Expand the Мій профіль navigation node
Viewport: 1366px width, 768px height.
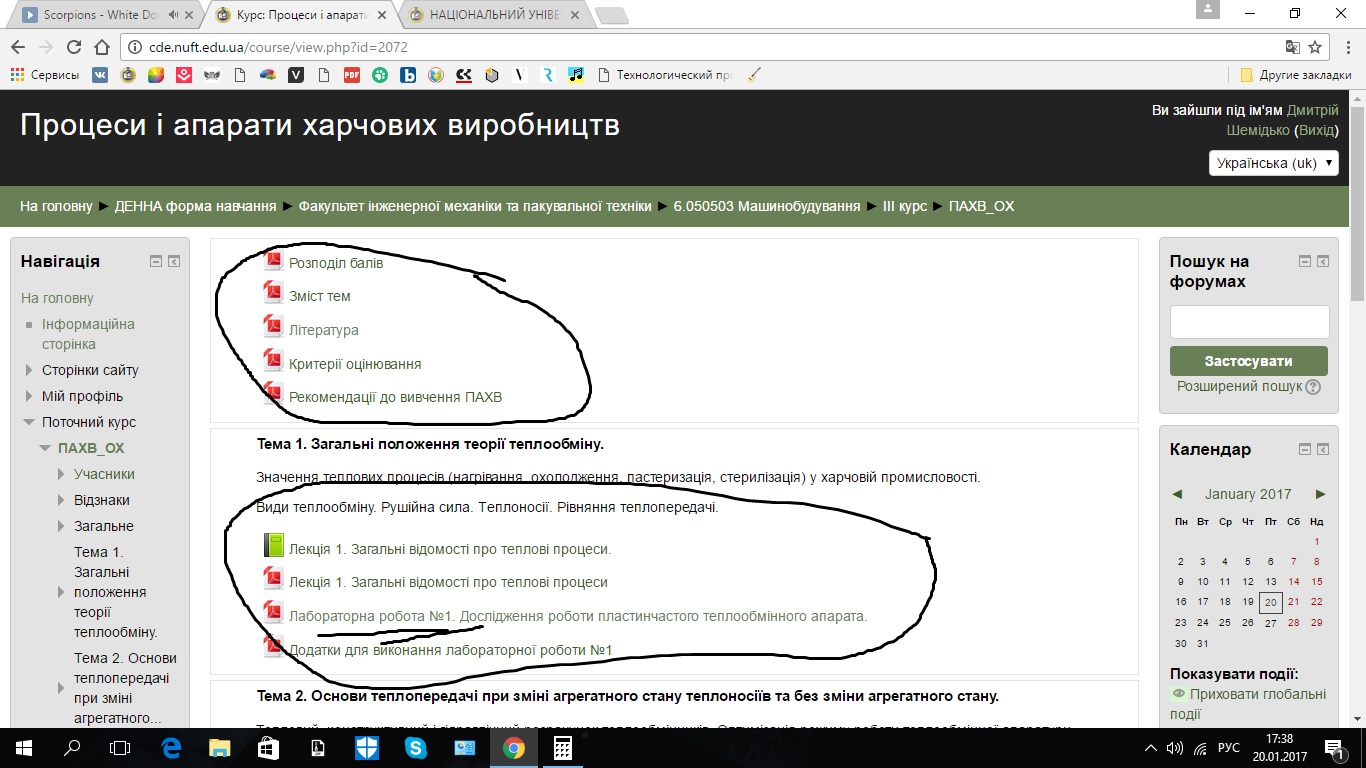[x=30, y=396]
